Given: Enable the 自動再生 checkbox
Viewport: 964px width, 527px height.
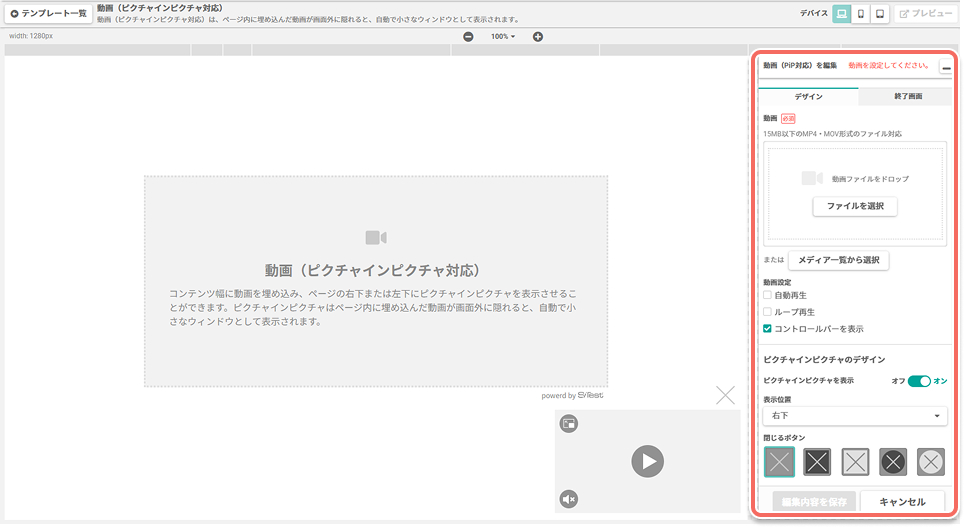Looking at the screenshot, I should click(767, 295).
